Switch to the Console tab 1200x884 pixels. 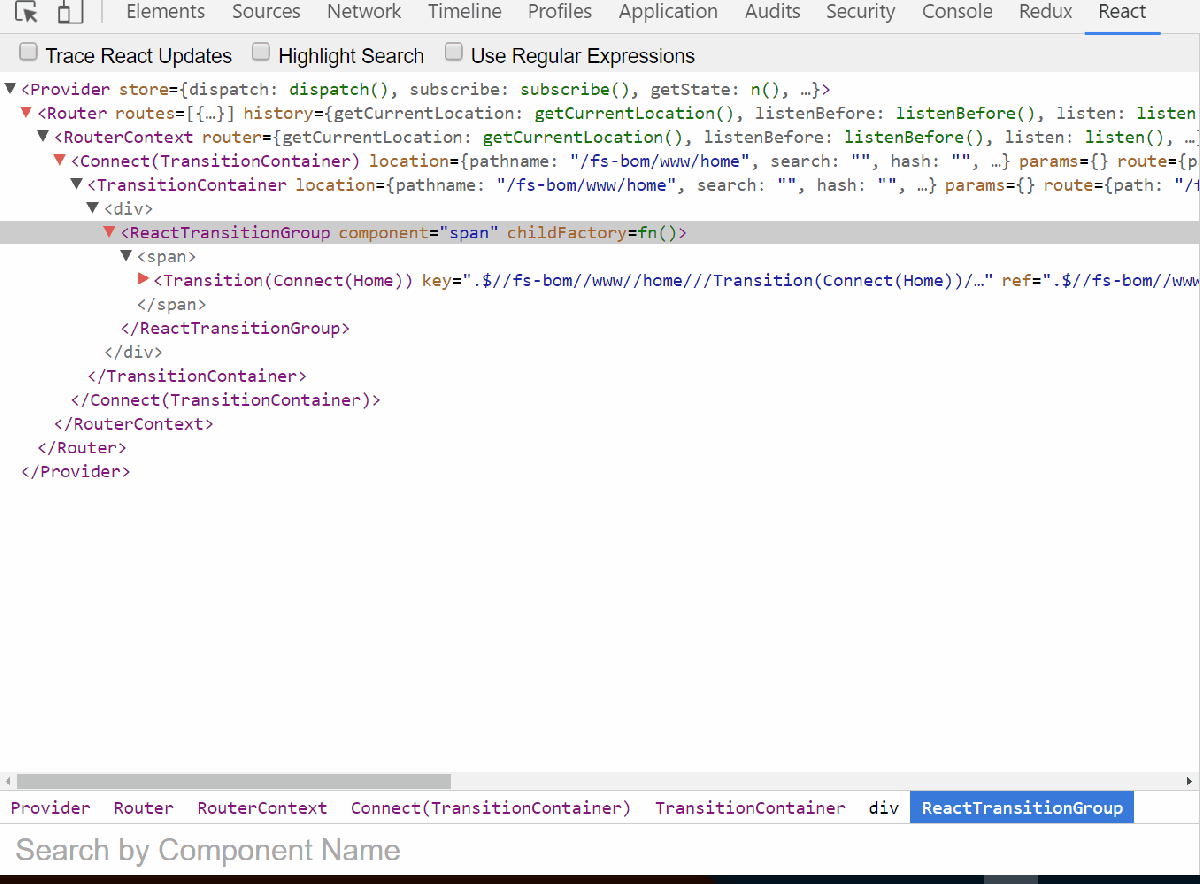[x=957, y=12]
